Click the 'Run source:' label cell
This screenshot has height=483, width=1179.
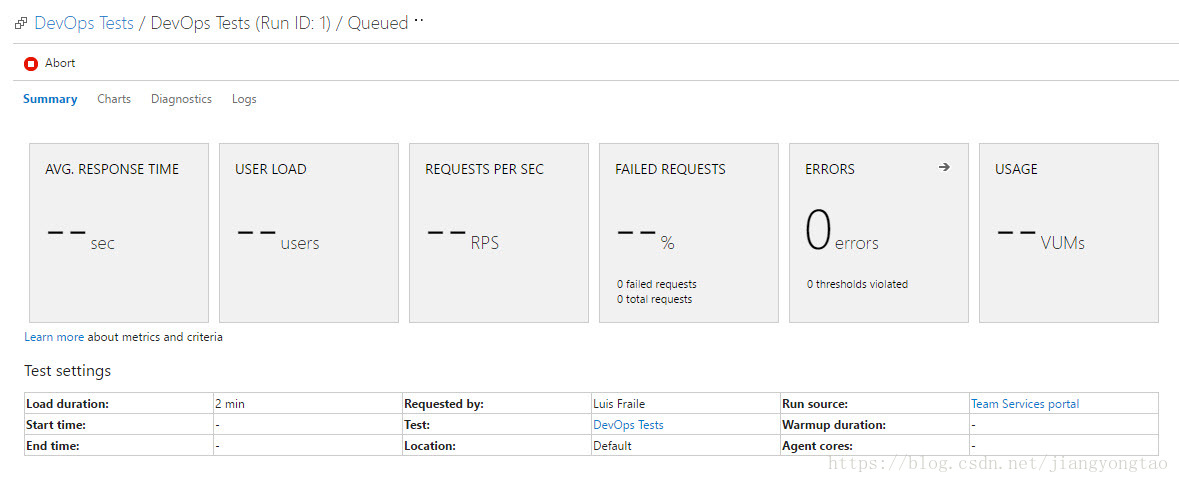pyautogui.click(x=874, y=404)
